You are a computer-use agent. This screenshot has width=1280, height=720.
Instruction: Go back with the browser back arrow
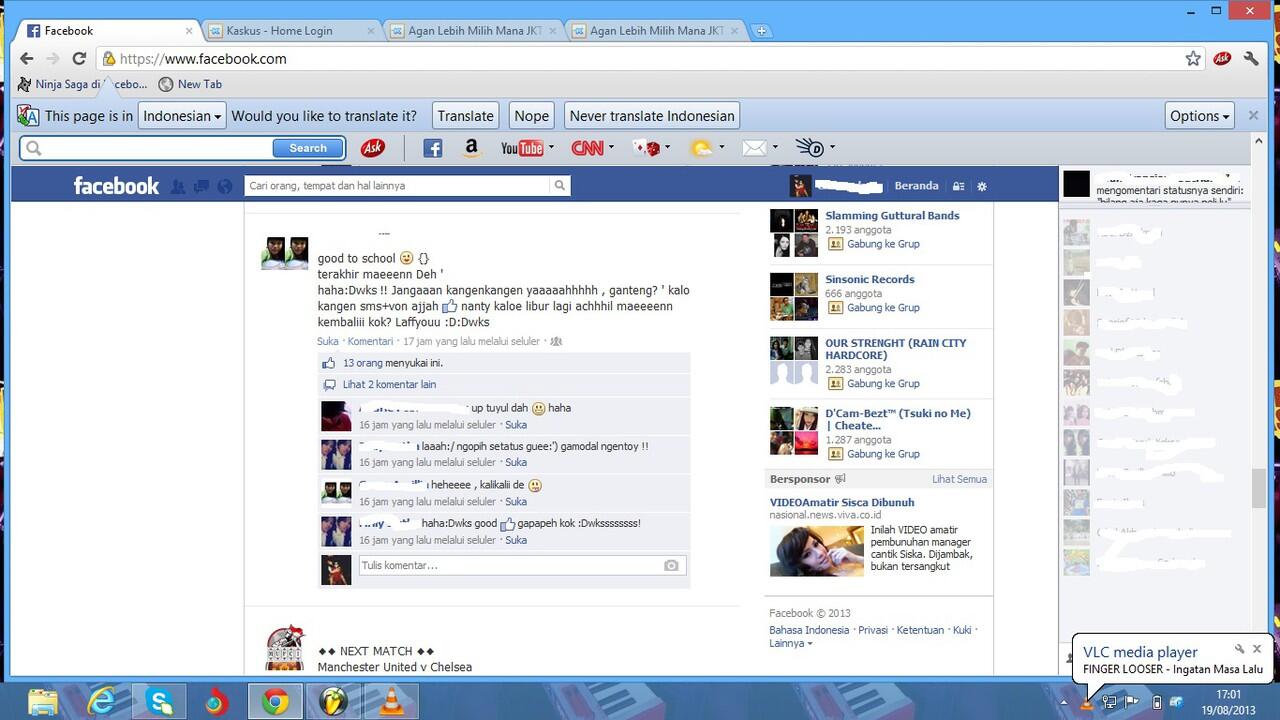(x=27, y=59)
